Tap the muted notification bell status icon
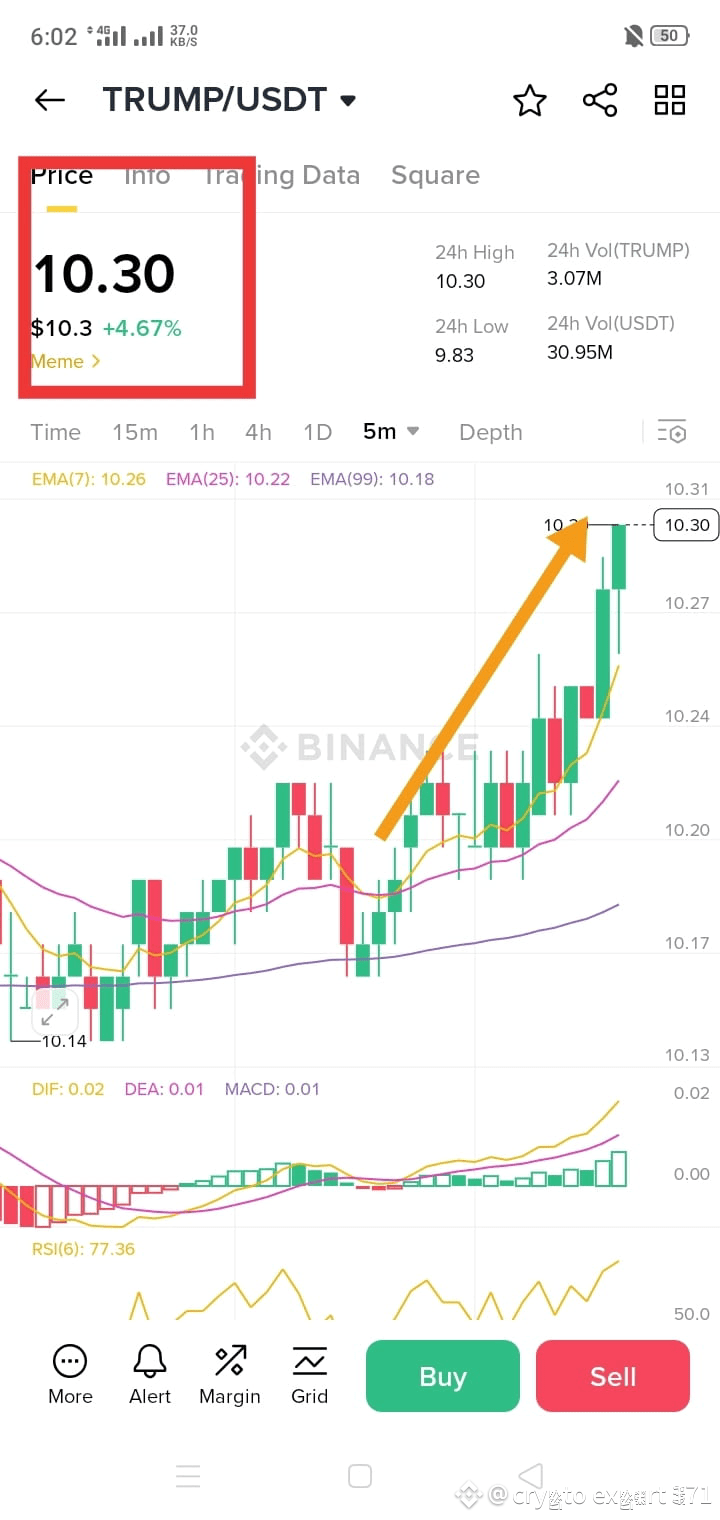The image size is (720, 1520). click(x=634, y=37)
